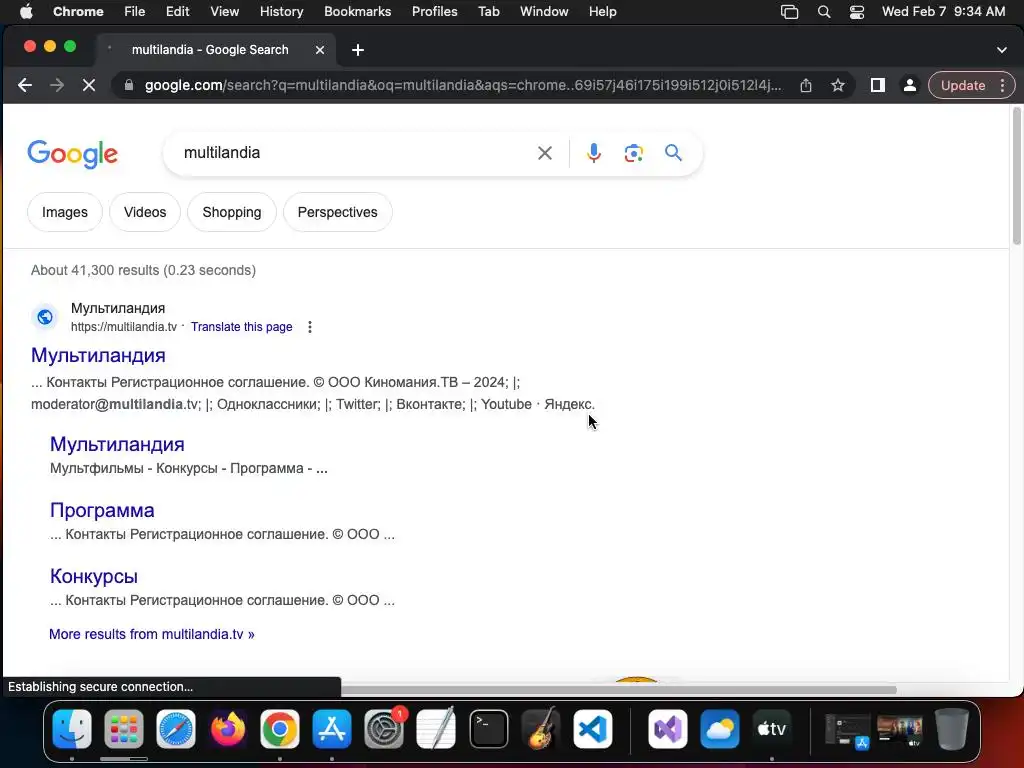Open the tab search chevron
The image size is (1024, 768).
[1002, 50]
